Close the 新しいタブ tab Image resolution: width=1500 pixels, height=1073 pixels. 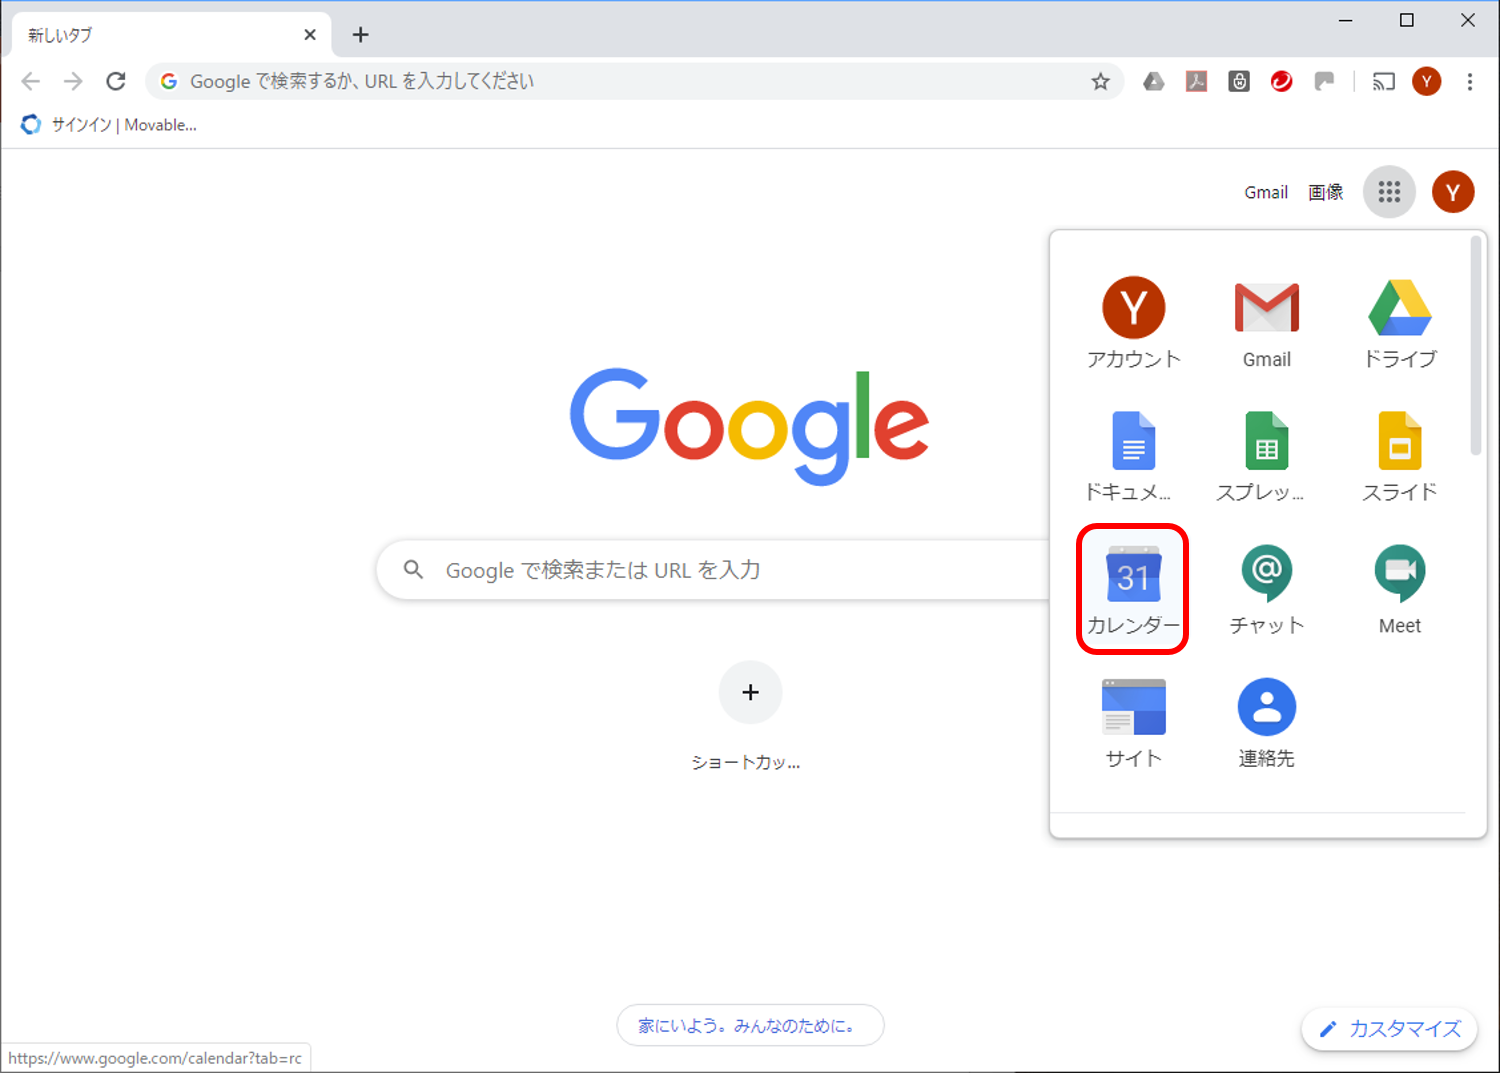point(310,35)
